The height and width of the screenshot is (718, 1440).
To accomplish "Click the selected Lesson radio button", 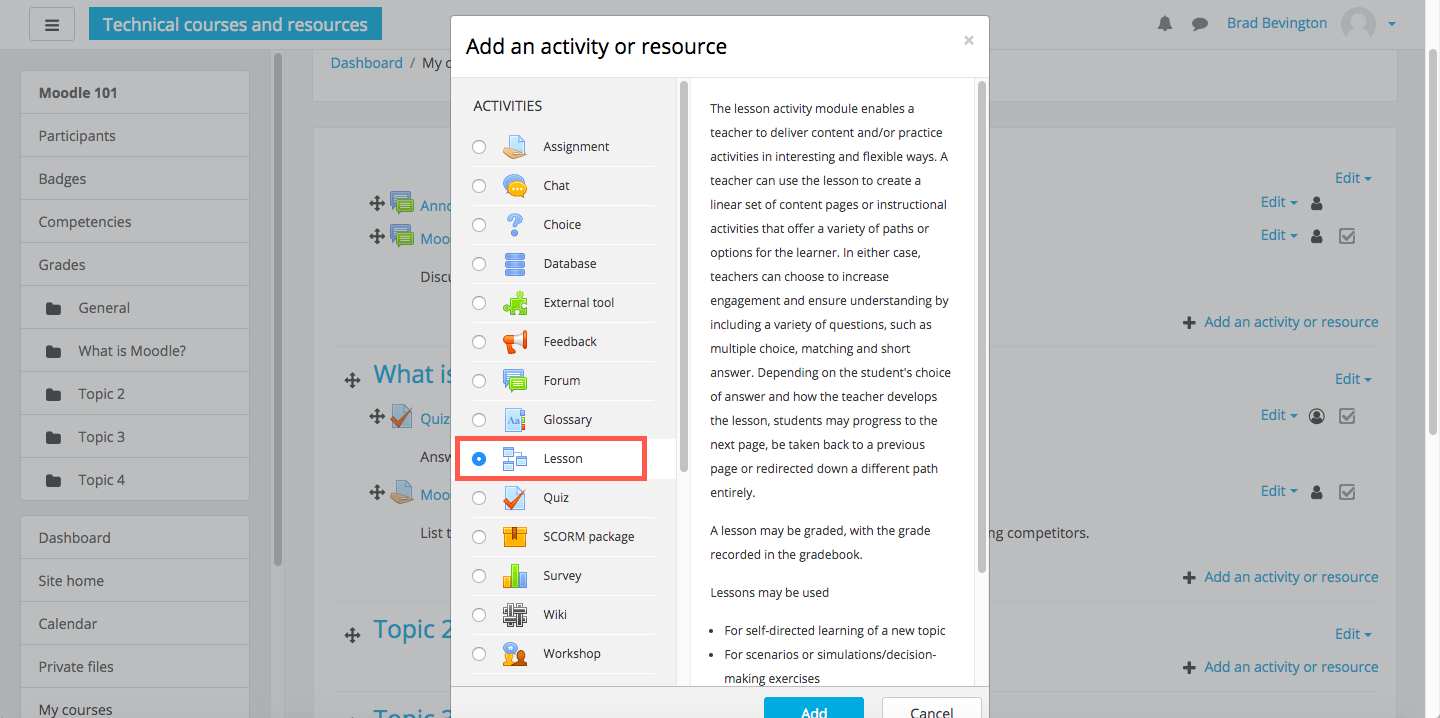I will pos(479,459).
